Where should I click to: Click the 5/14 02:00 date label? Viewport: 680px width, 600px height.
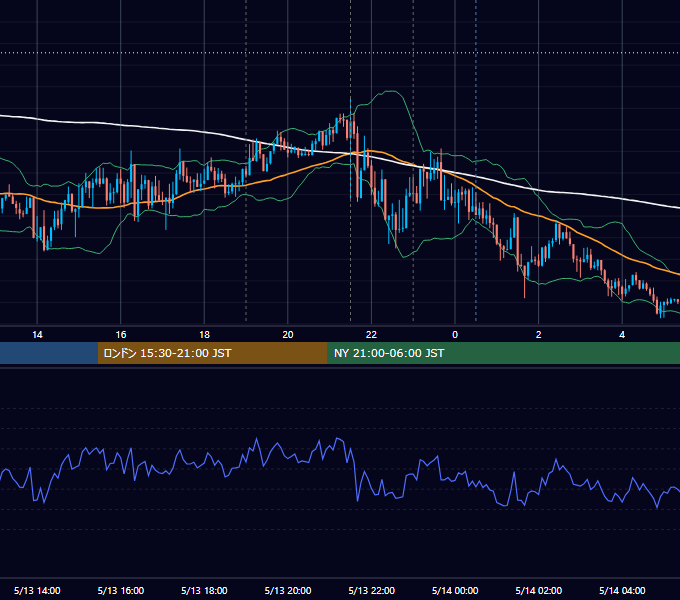click(x=539, y=590)
